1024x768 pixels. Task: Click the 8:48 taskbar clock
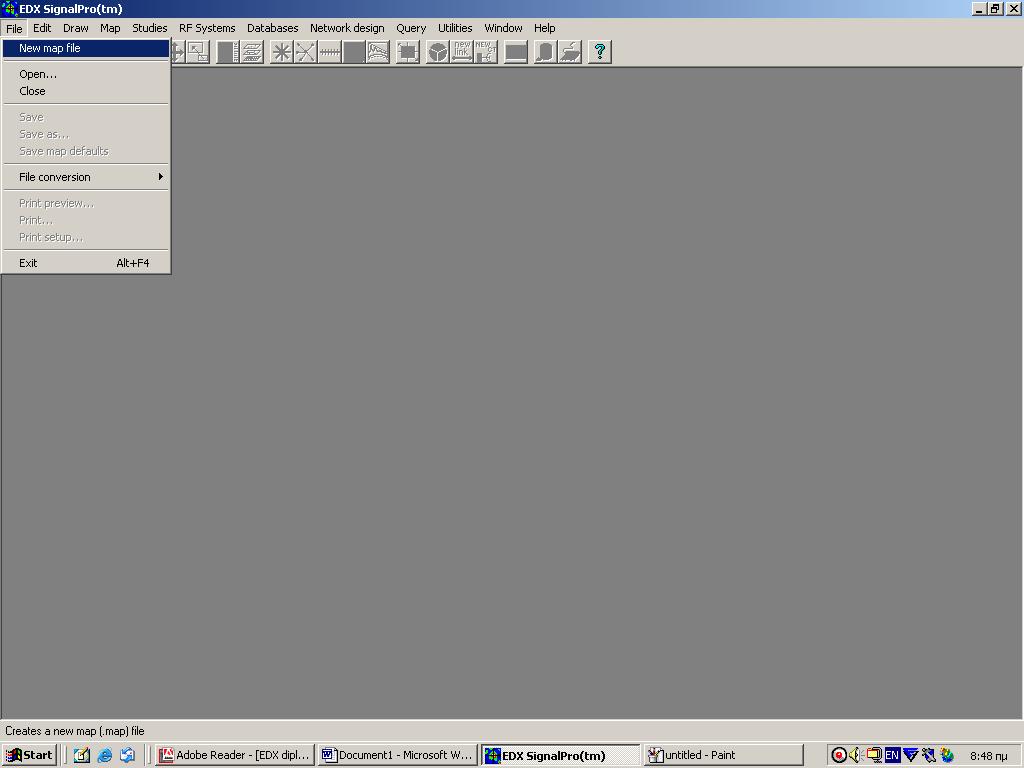988,756
